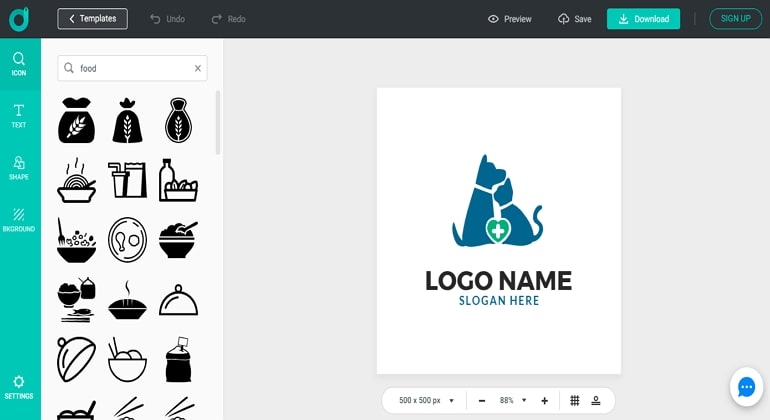Download the logo
This screenshot has height=420, width=770.
pyautogui.click(x=643, y=19)
